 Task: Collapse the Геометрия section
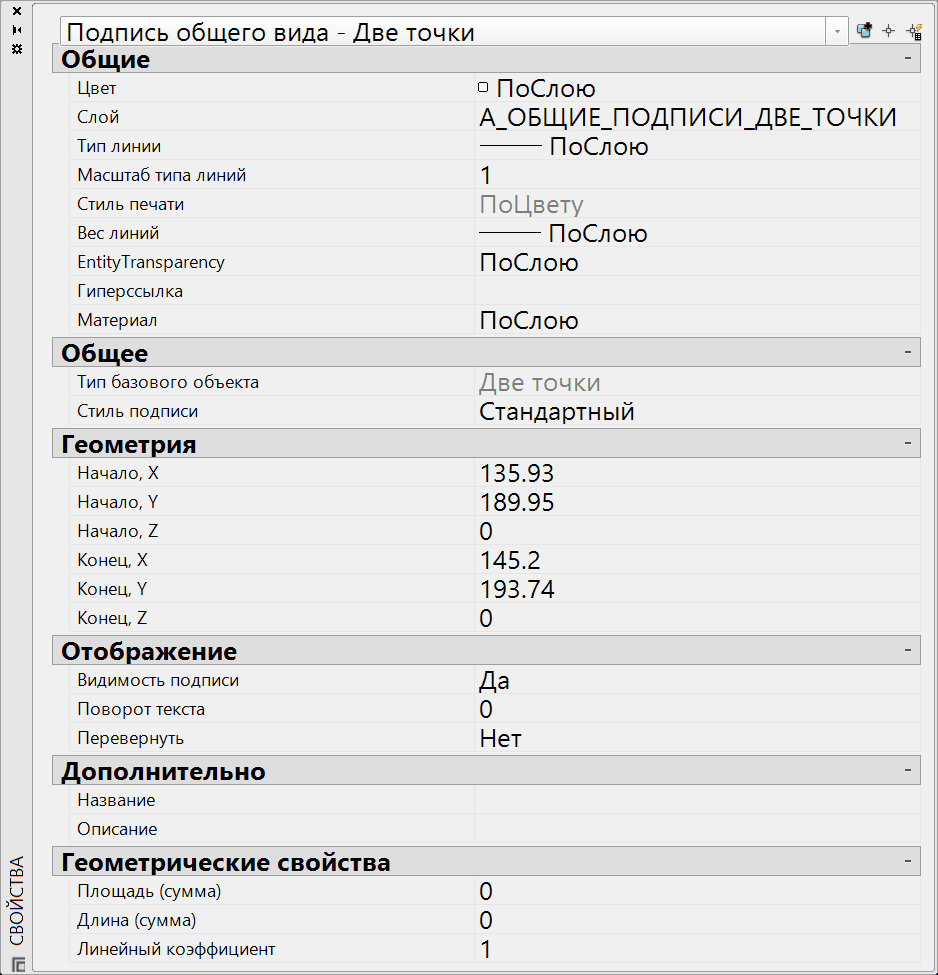[908, 443]
